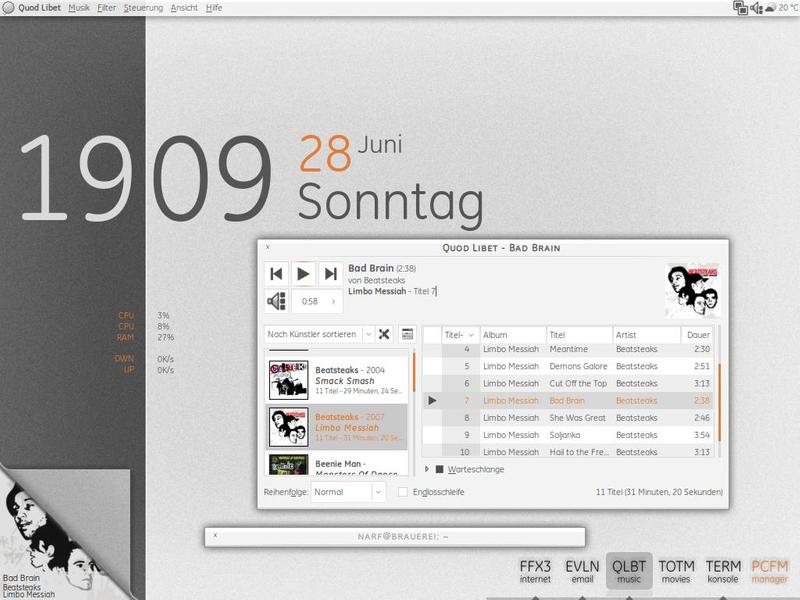Select the track 'Meantime'
This screenshot has height=600, width=800.
pyautogui.click(x=568, y=349)
